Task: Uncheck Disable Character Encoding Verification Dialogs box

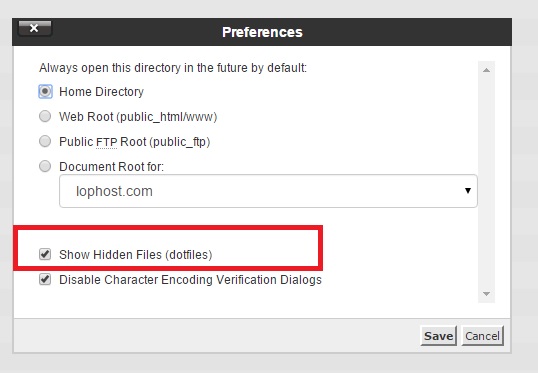Action: click(45, 279)
